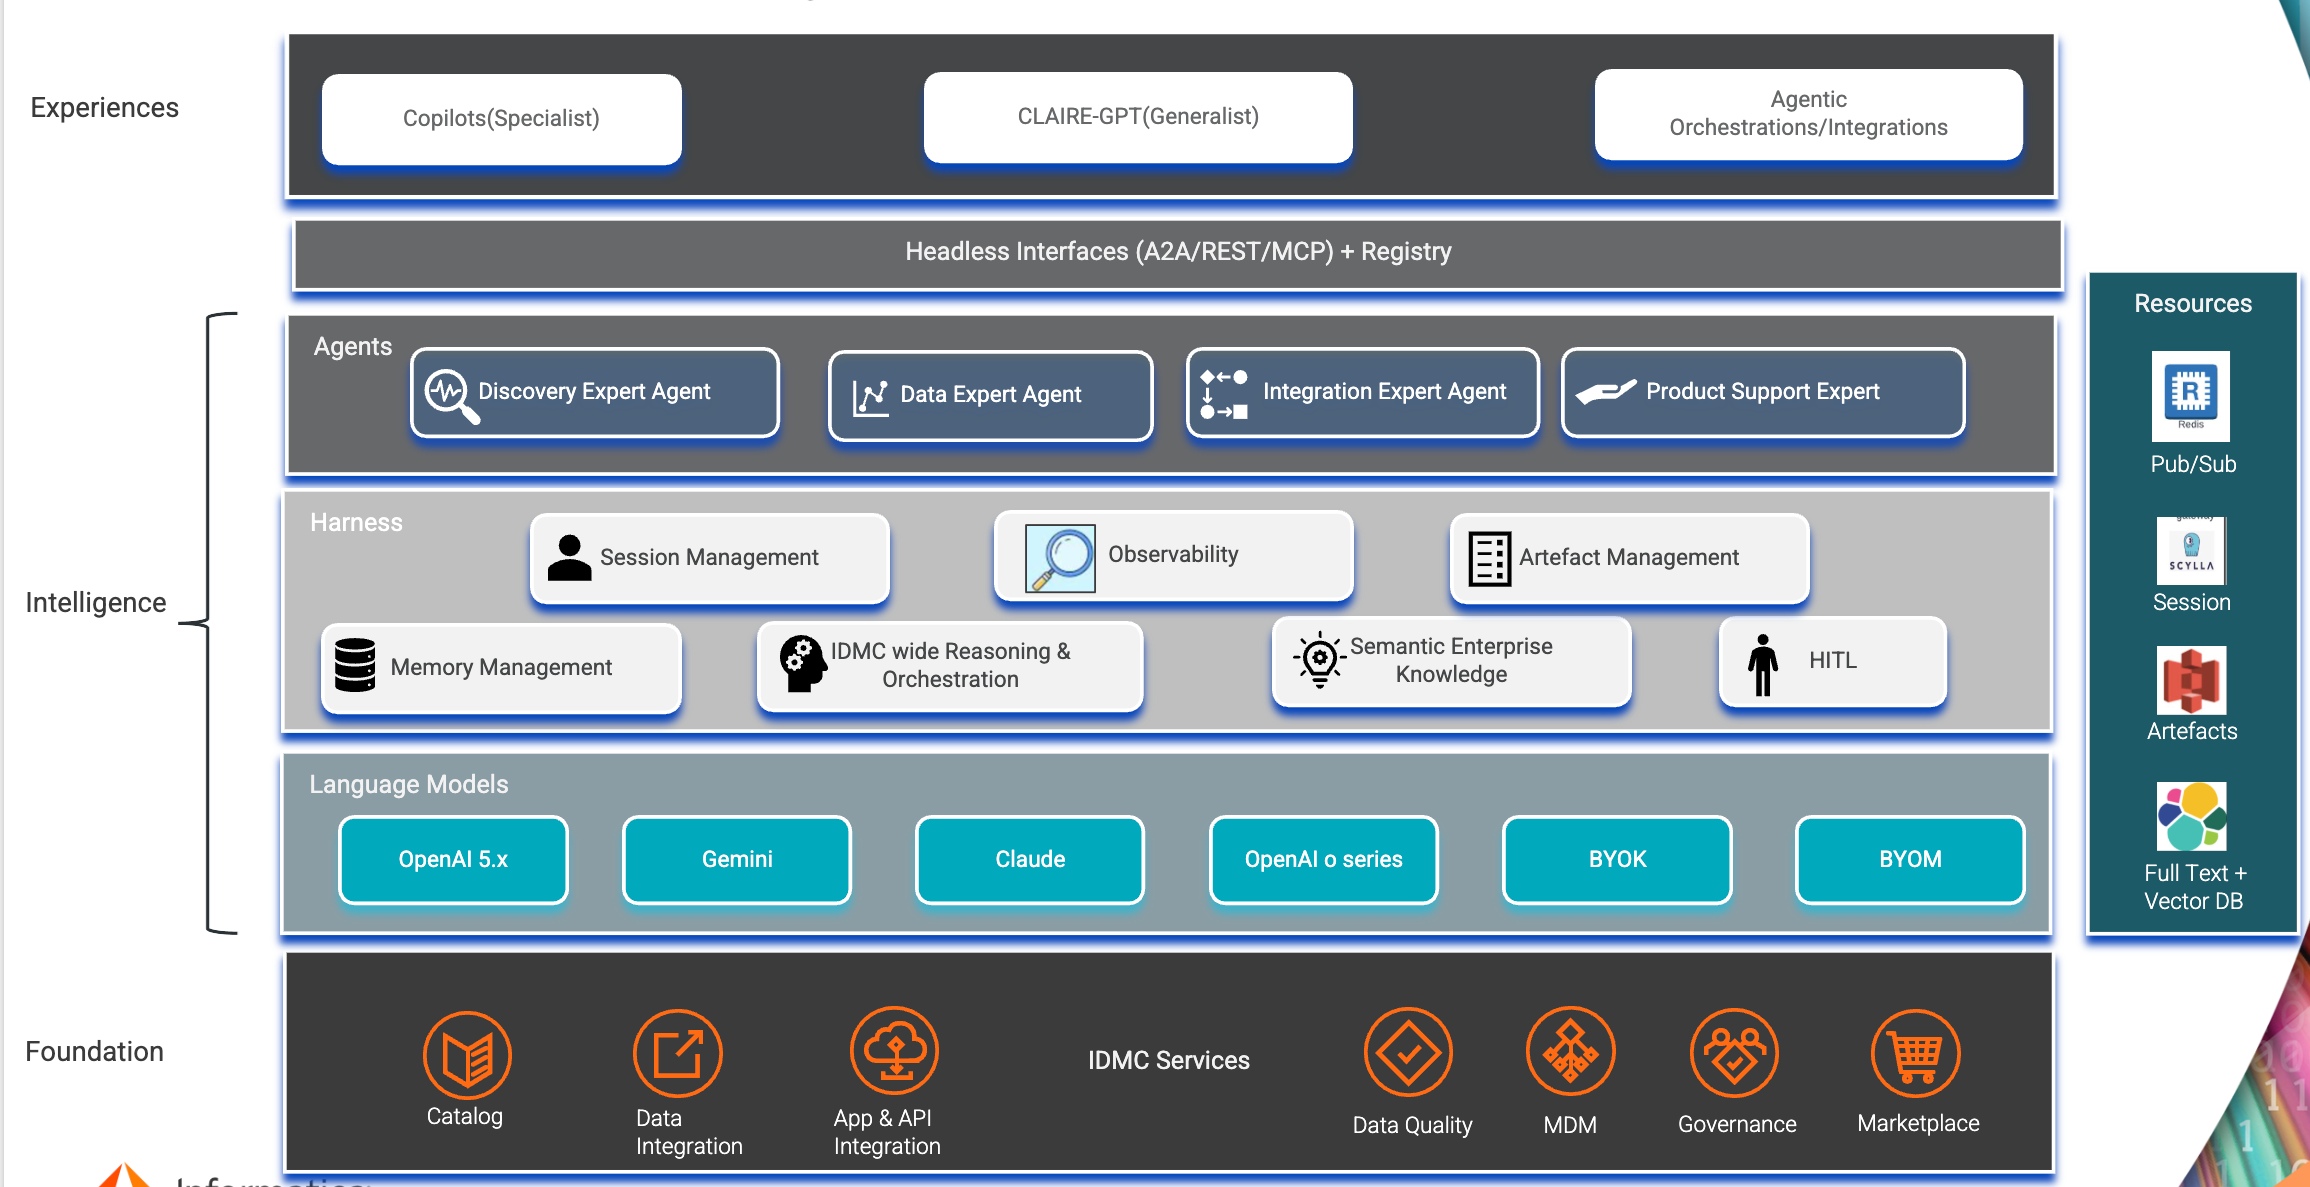The height and width of the screenshot is (1187, 2310).
Task: Click the Data Expert Agent chart icon
Action: point(870,397)
